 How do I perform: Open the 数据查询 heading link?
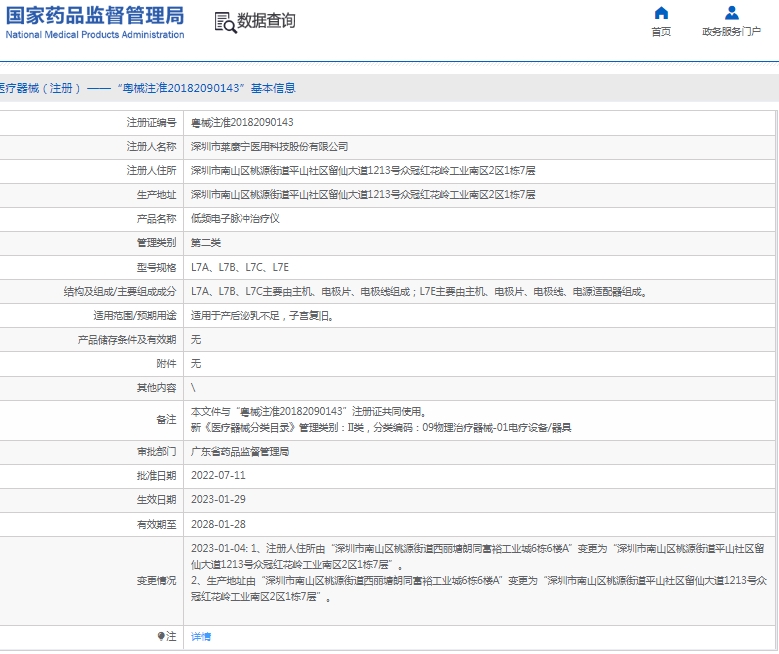pyautogui.click(x=266, y=21)
